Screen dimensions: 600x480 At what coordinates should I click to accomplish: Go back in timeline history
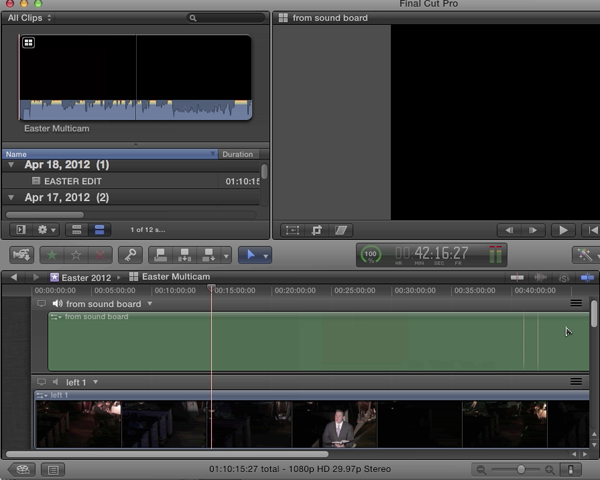[x=14, y=277]
